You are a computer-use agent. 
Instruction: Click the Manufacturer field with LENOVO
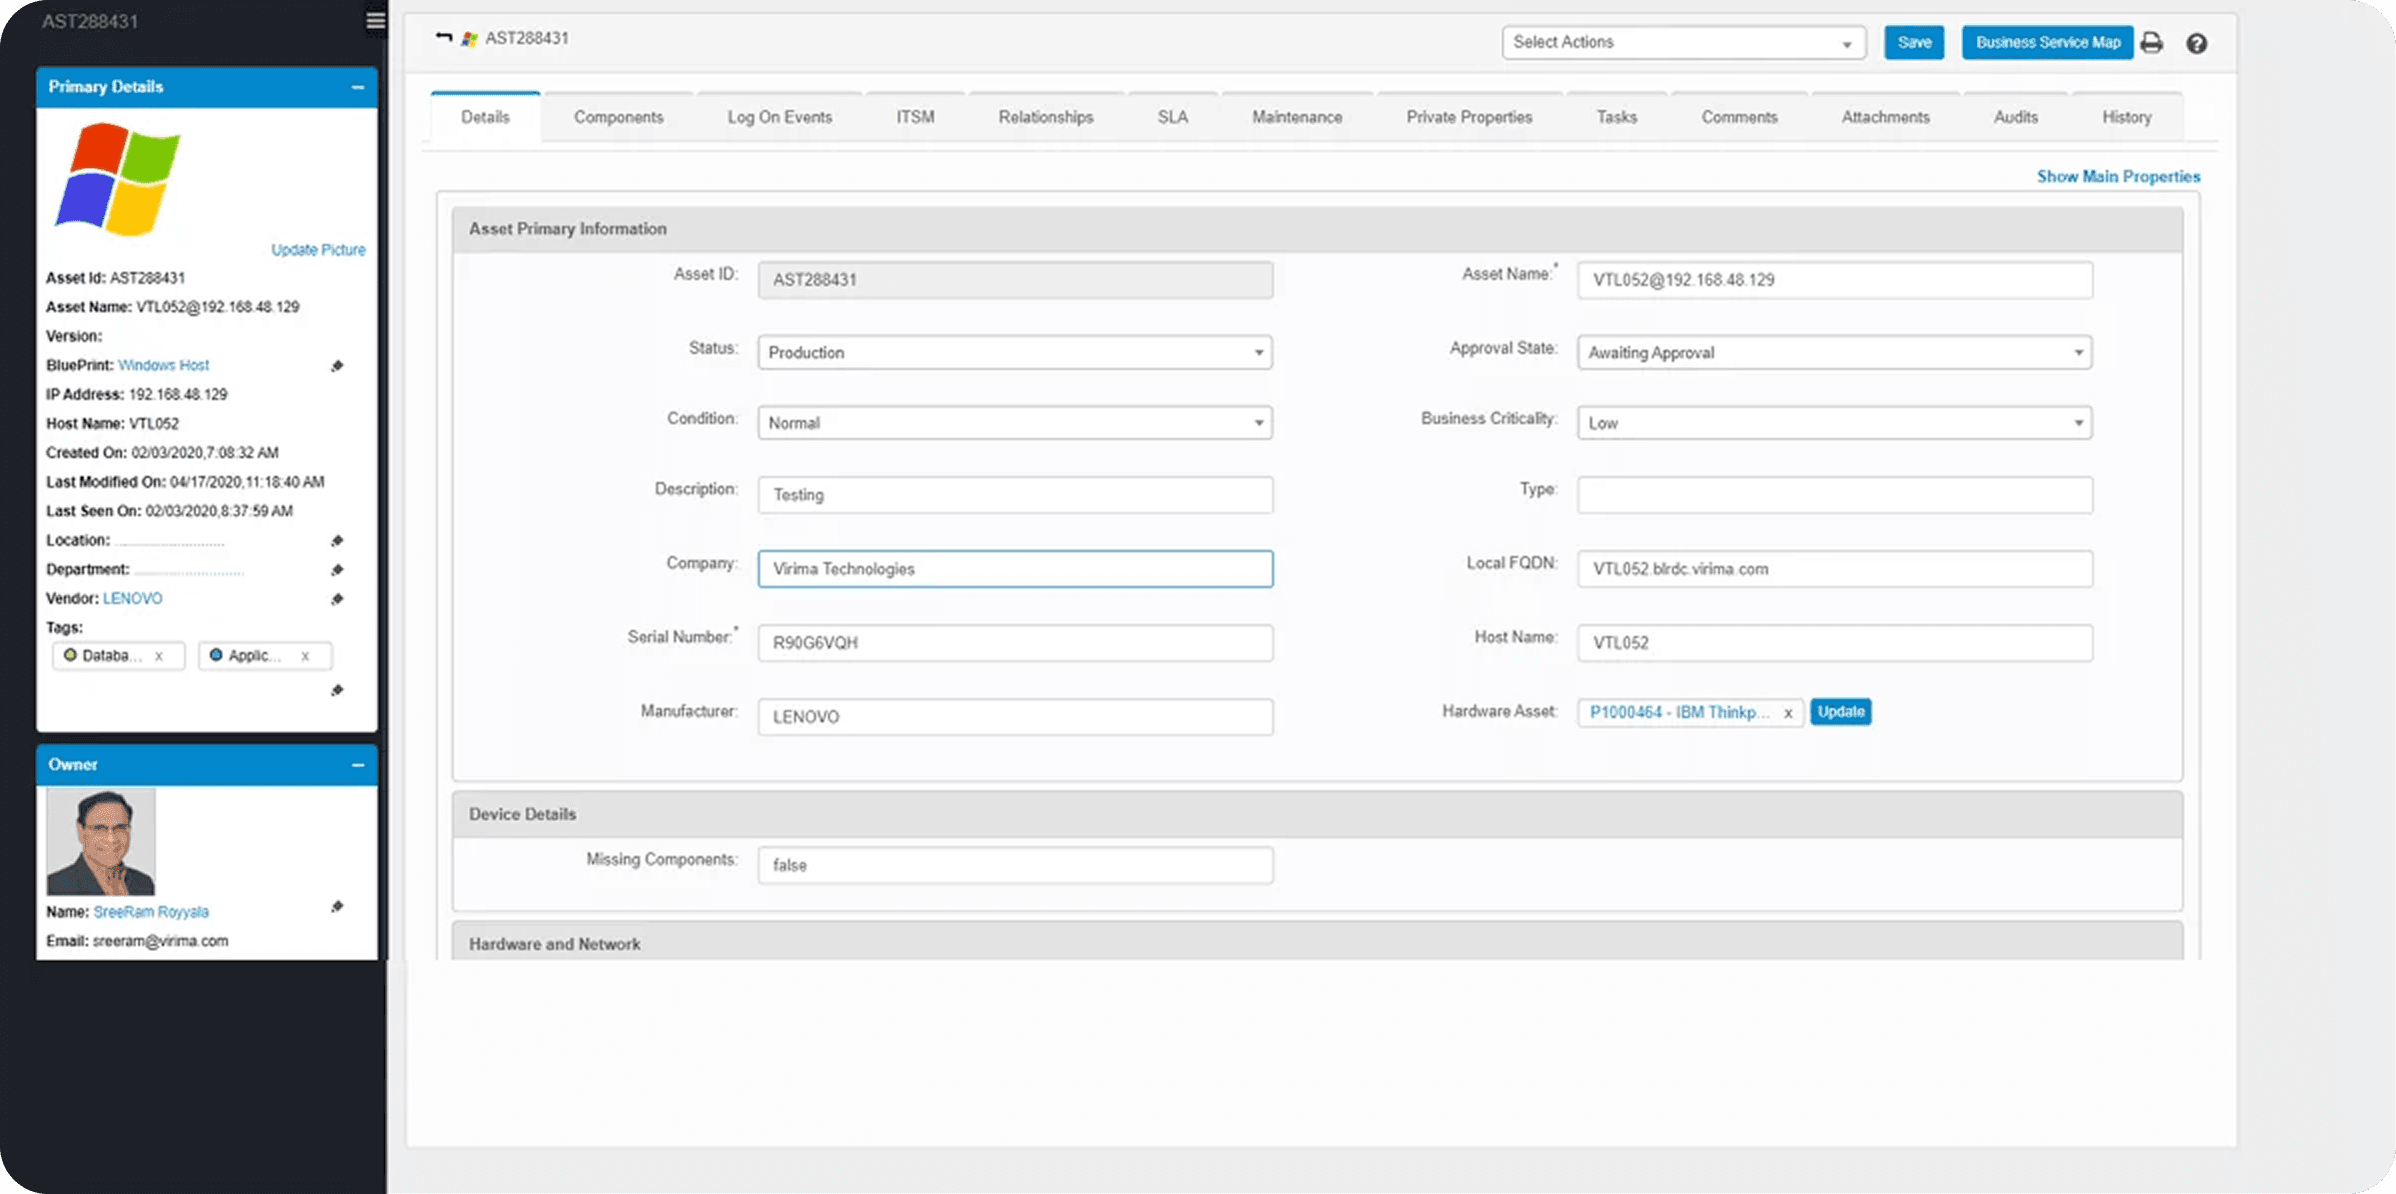[1015, 717]
